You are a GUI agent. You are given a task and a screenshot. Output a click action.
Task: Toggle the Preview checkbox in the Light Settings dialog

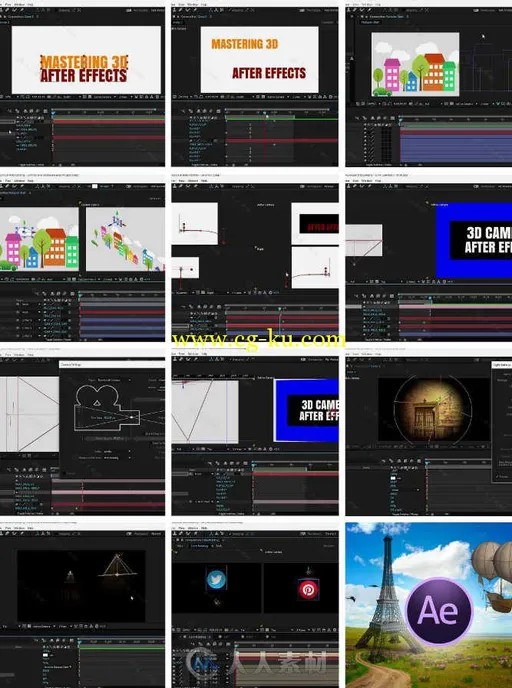pos(498,477)
